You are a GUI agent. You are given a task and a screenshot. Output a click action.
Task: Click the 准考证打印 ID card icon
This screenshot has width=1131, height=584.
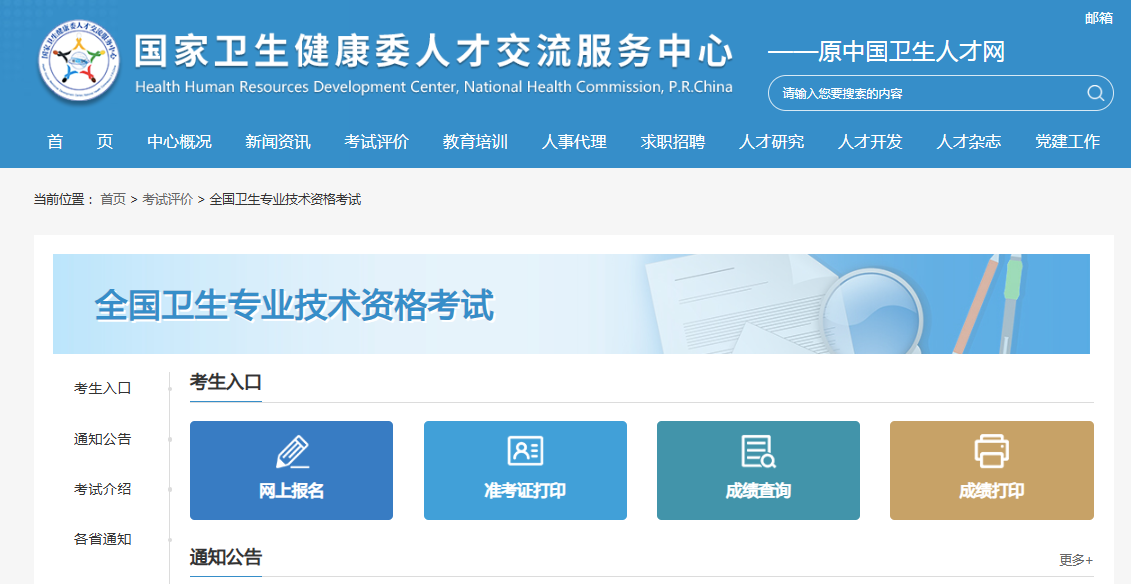[x=524, y=450]
